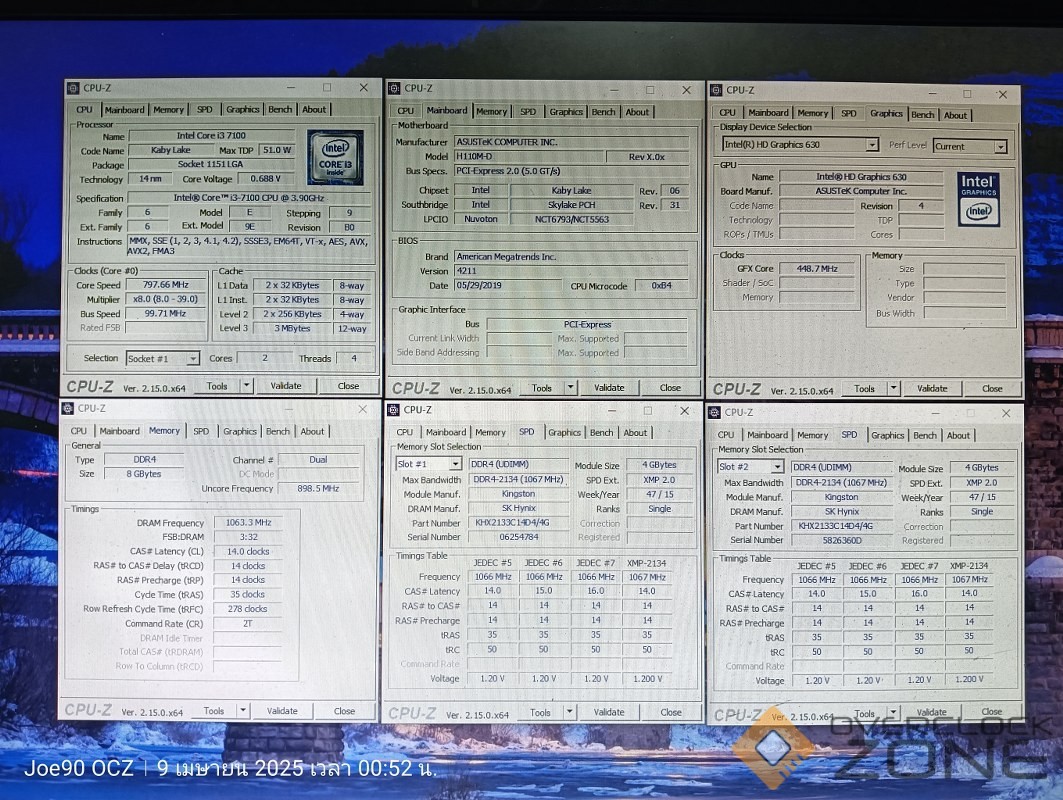Click the Intel Core i3 processor logo
The image size is (1063, 800).
(x=334, y=157)
